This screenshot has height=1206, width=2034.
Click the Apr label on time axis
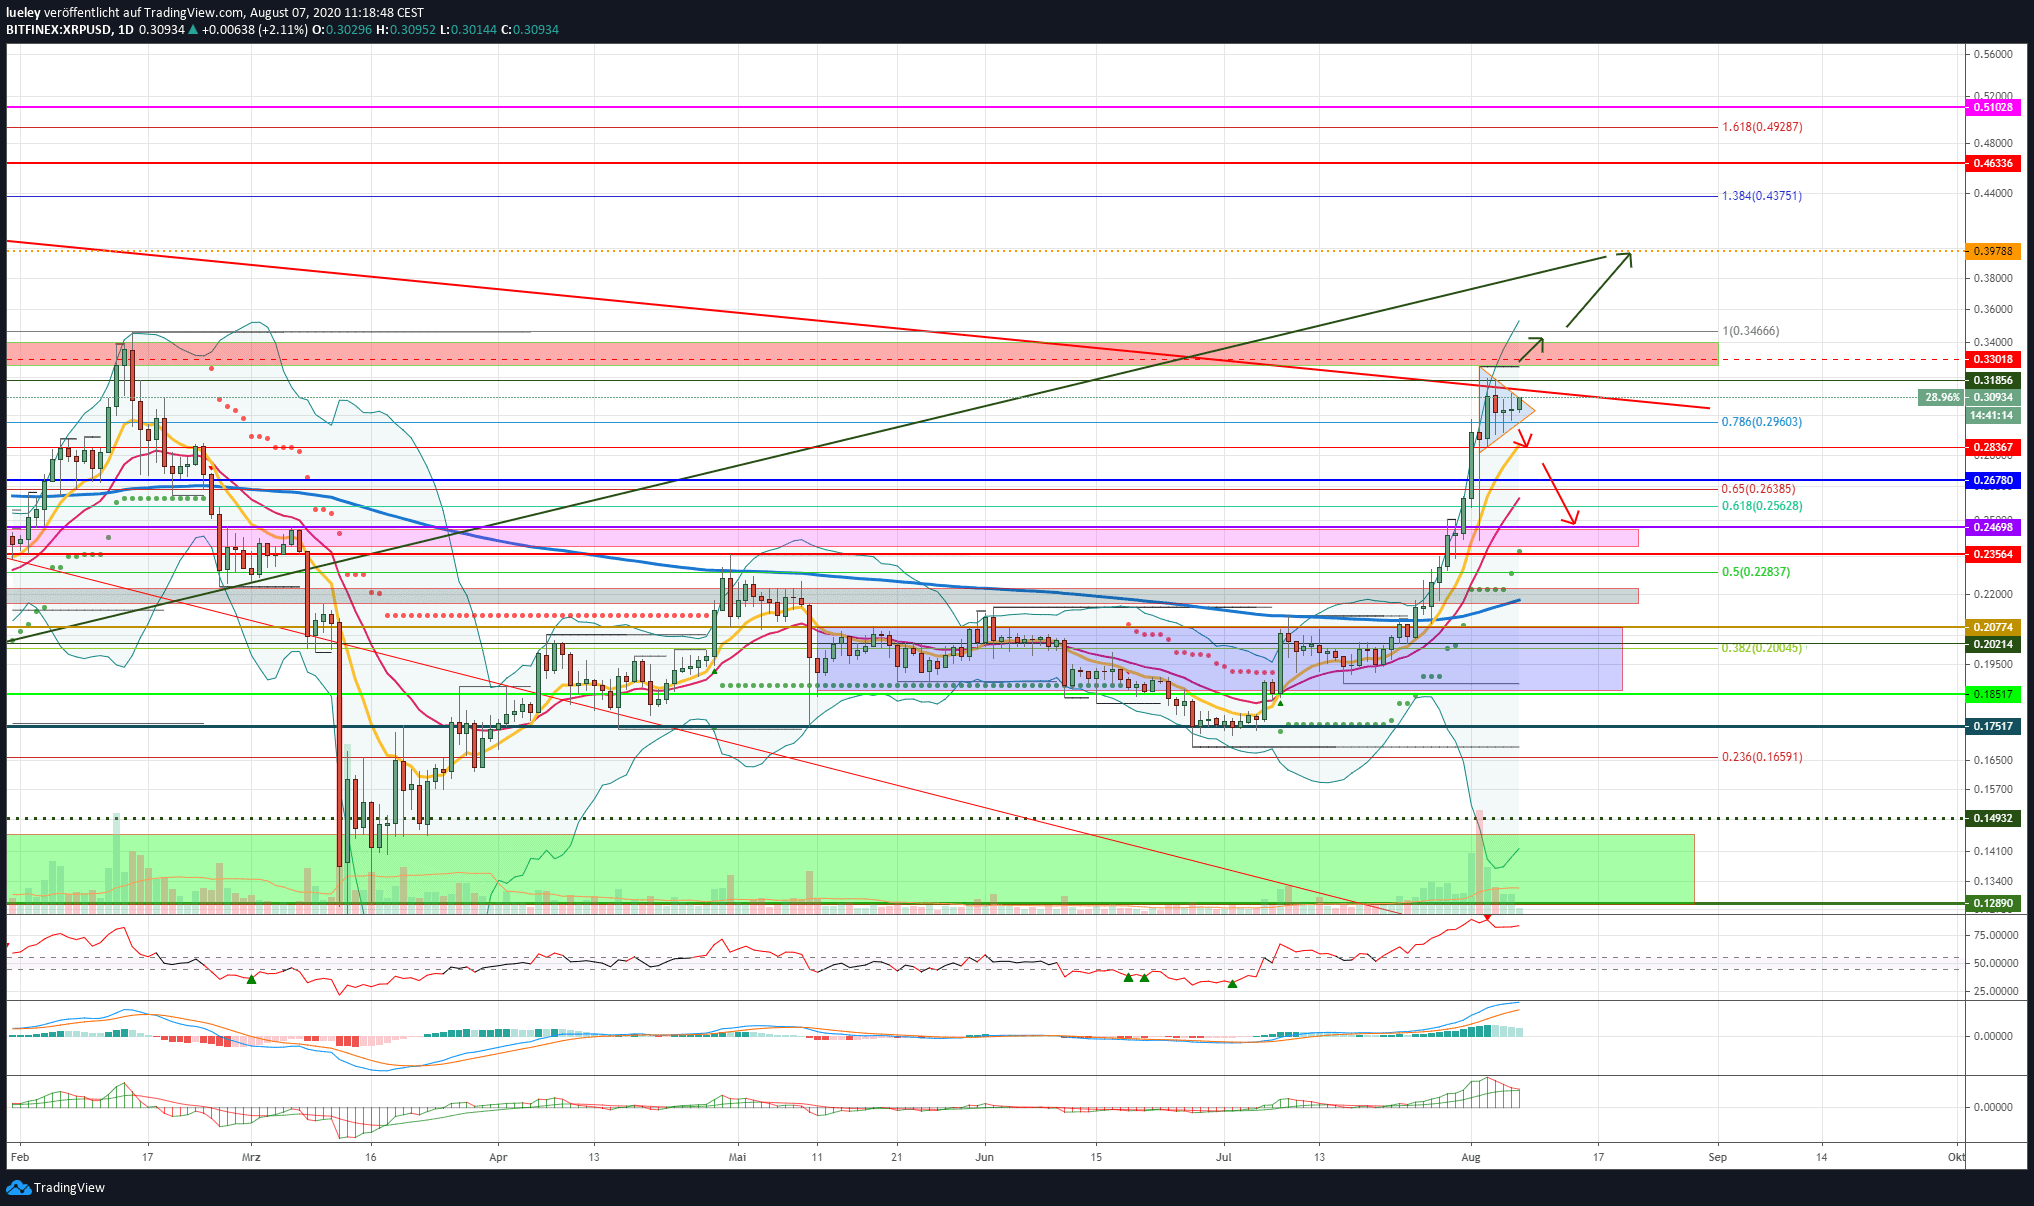click(x=498, y=1157)
